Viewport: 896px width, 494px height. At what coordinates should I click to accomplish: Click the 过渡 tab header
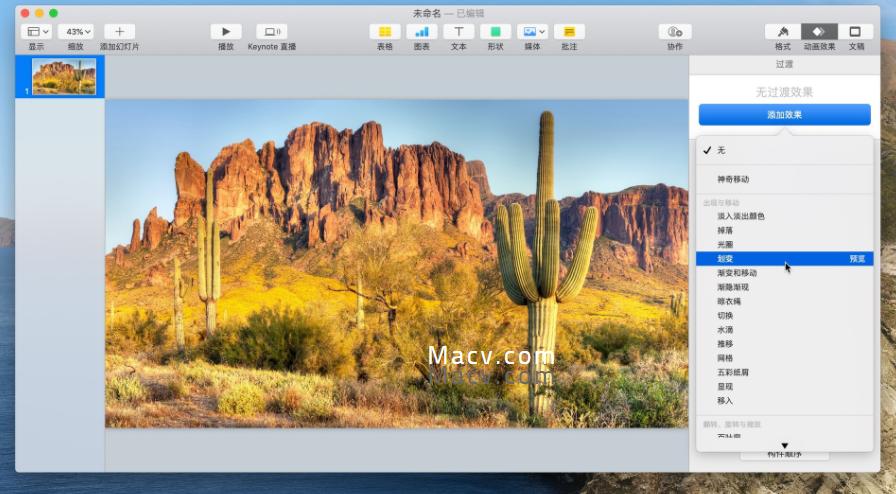[x=784, y=65]
